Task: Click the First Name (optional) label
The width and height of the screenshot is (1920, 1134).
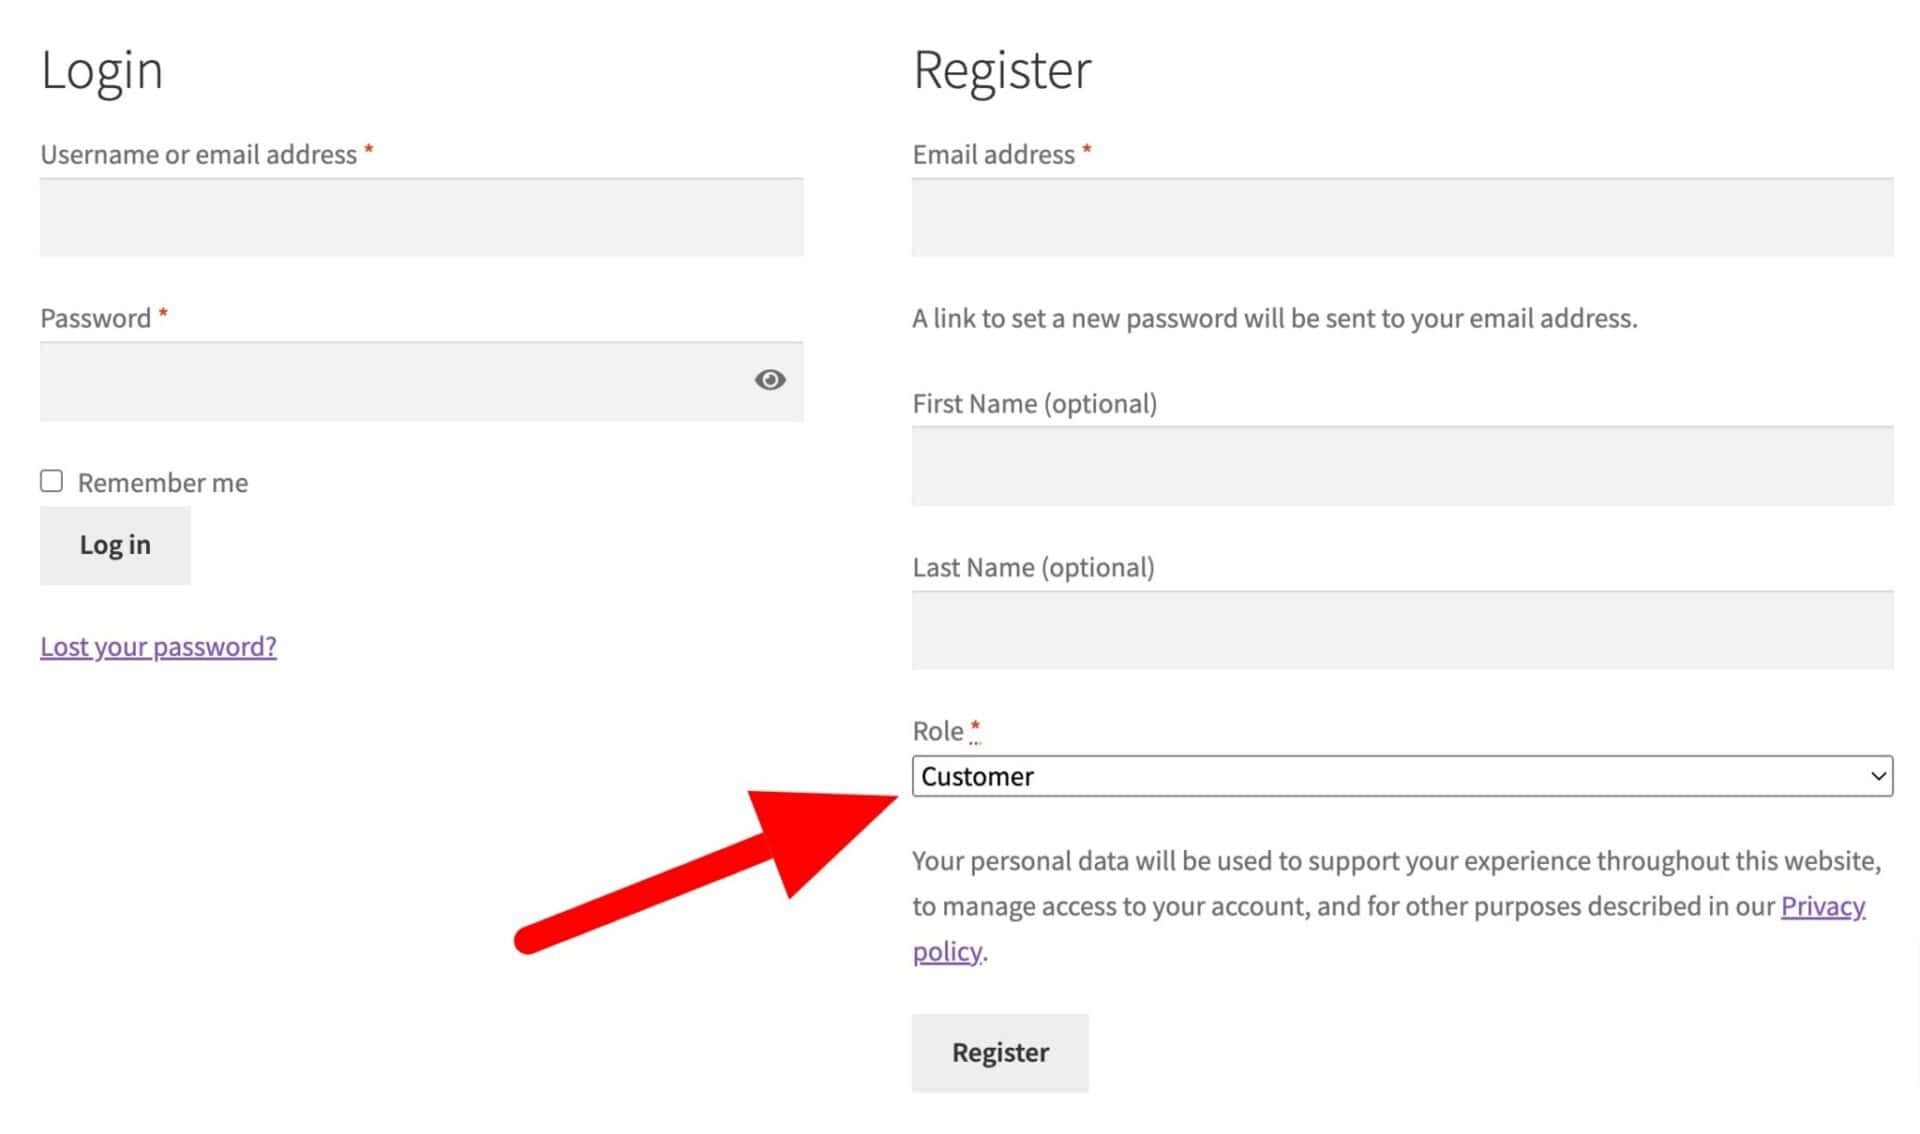Action: pyautogui.click(x=1035, y=403)
